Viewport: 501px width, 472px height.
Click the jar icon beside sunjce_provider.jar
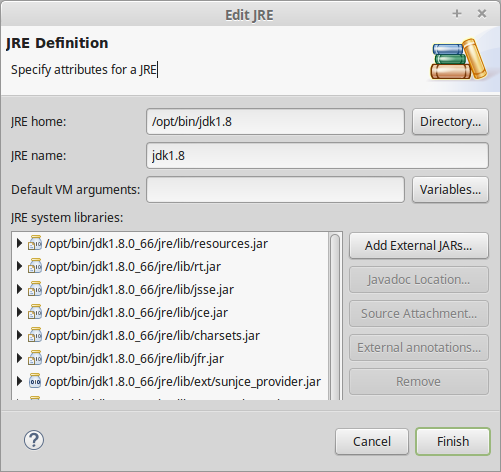pyautogui.click(x=35, y=381)
